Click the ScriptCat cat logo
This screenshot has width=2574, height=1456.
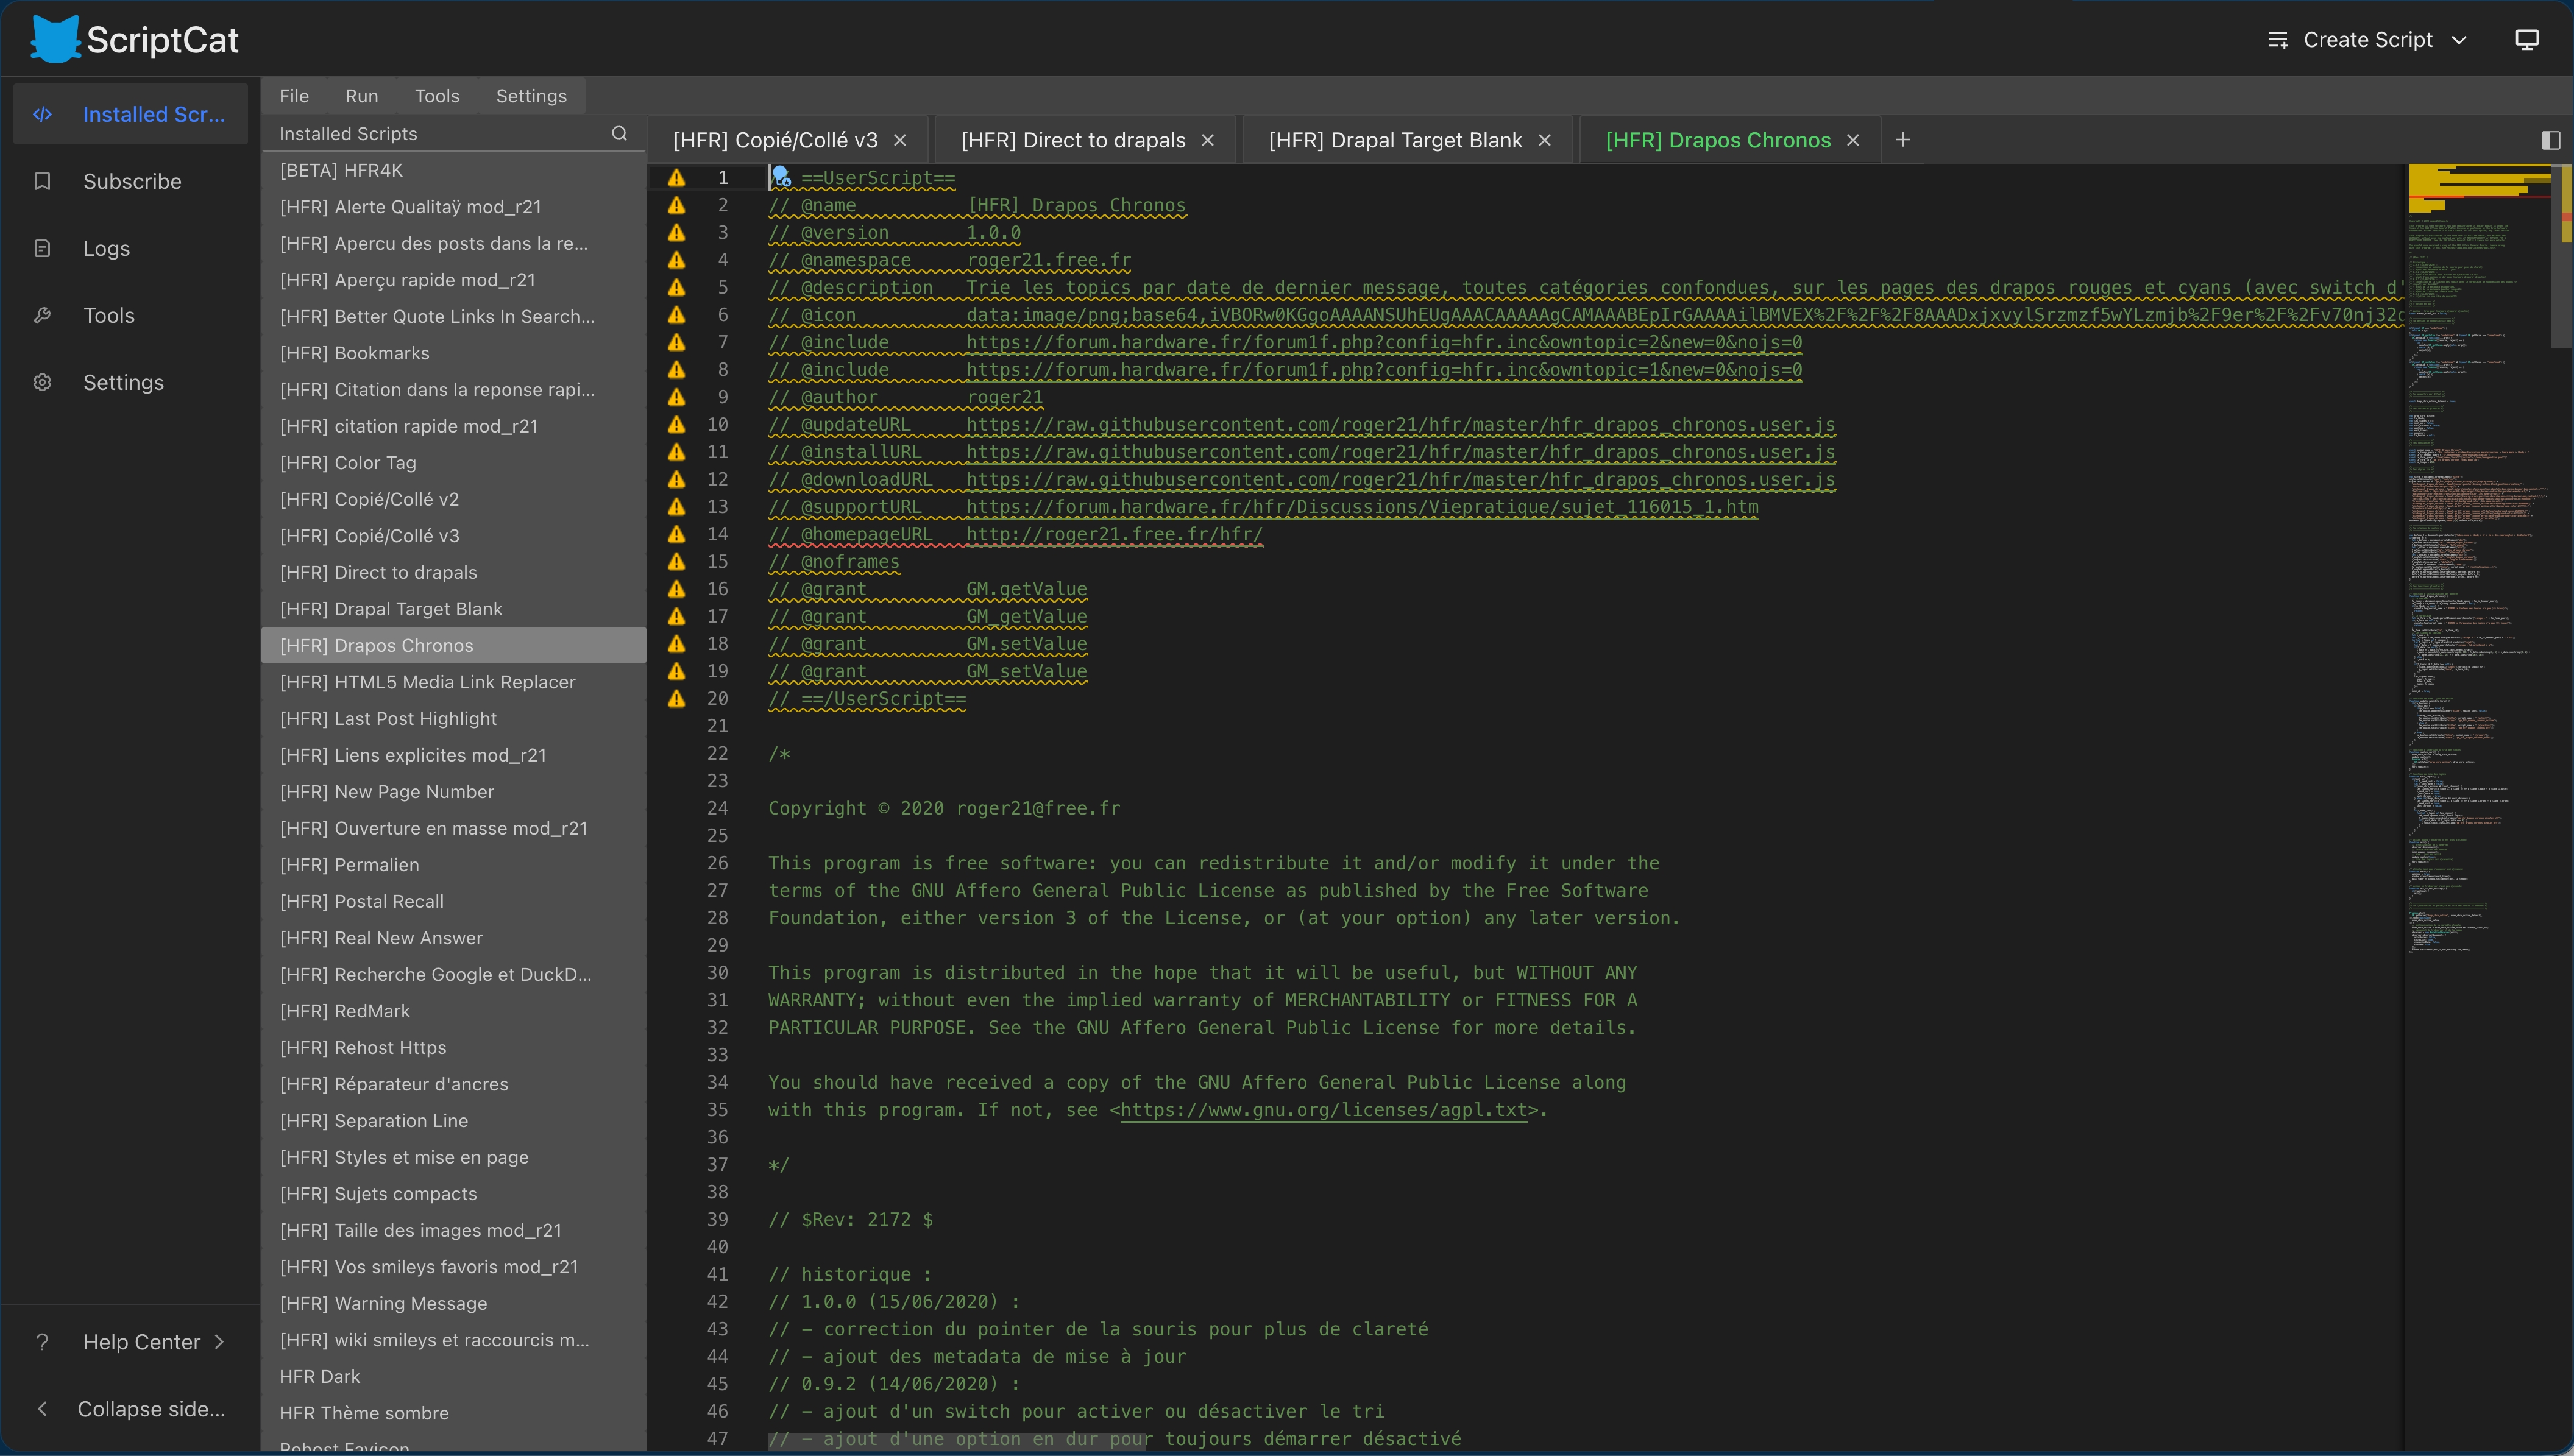tap(55, 40)
